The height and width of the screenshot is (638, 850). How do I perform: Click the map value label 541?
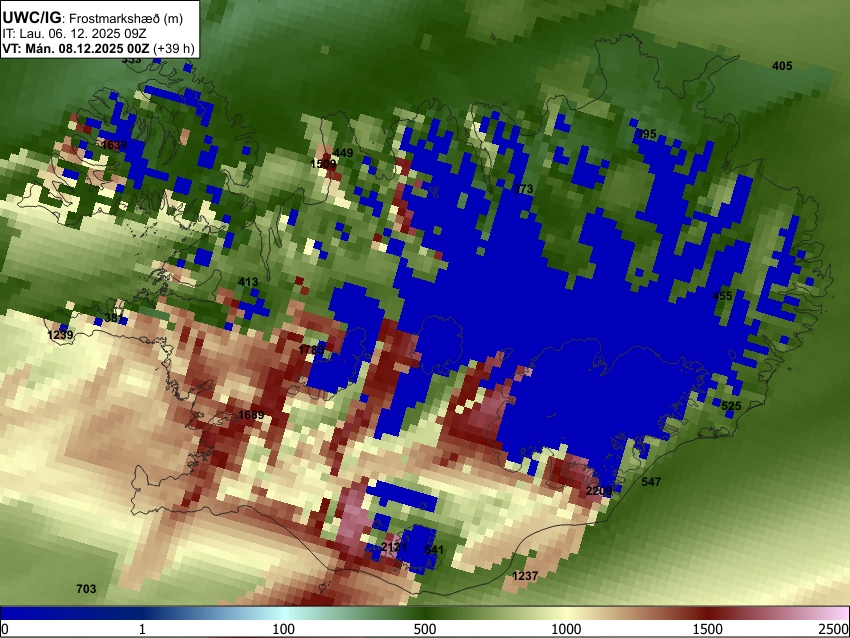click(x=434, y=550)
